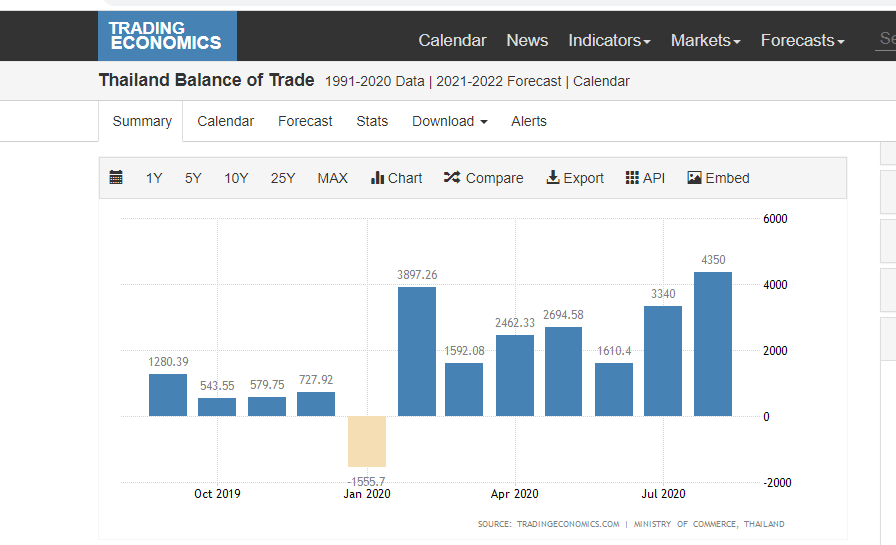Open the API grid icon
The width and height of the screenshot is (896, 545).
tap(632, 178)
